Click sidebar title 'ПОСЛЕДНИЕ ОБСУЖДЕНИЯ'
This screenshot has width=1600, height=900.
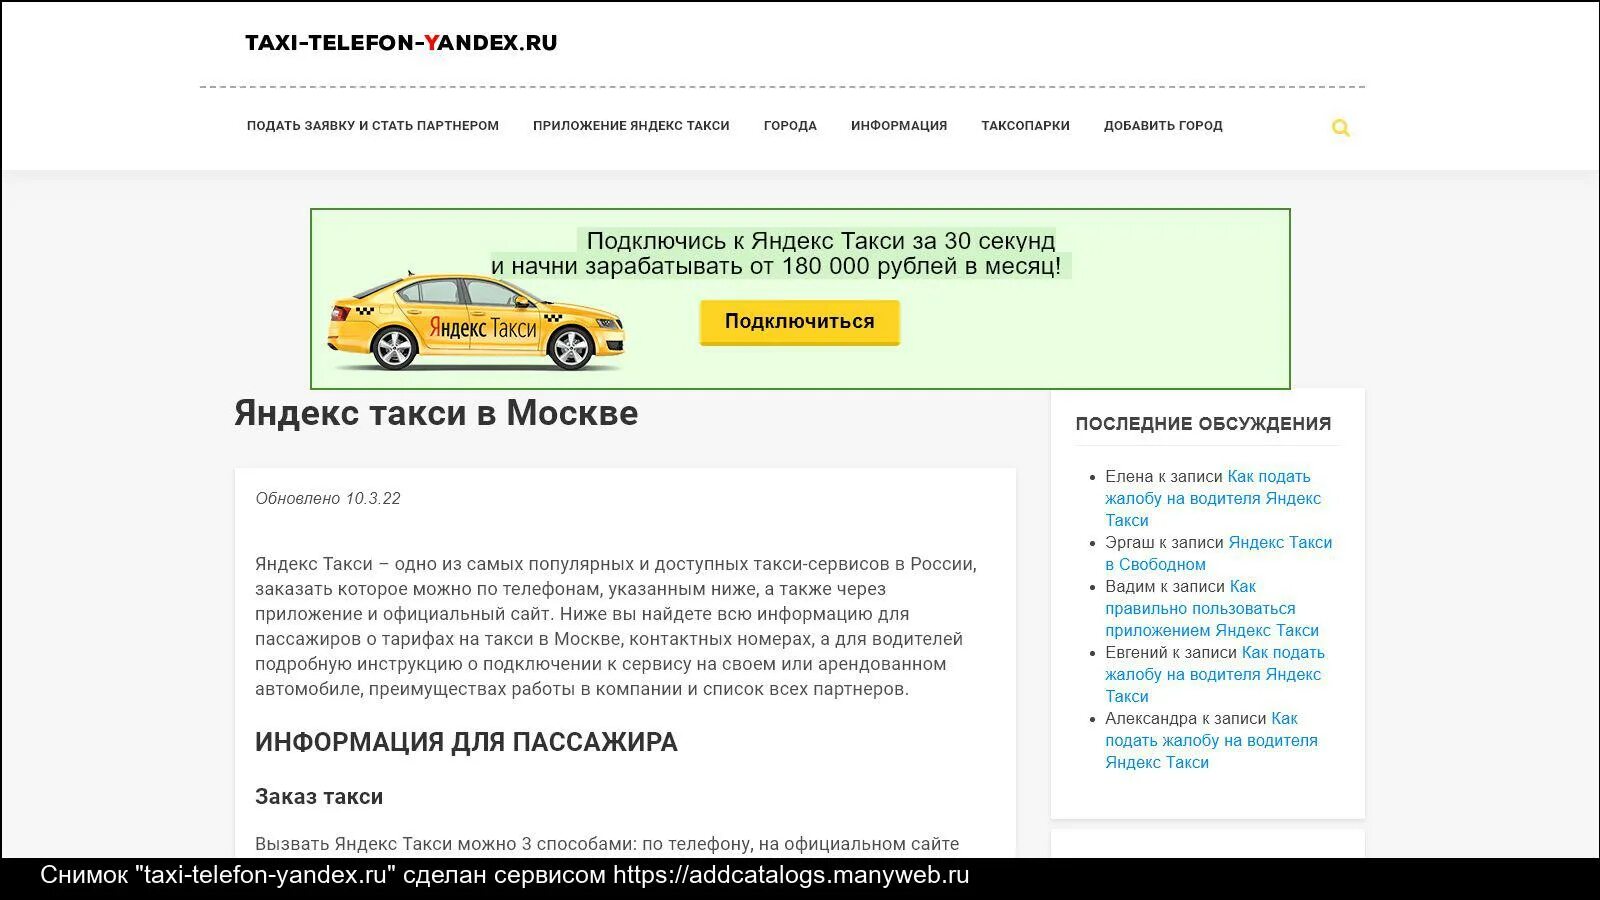click(x=1203, y=424)
